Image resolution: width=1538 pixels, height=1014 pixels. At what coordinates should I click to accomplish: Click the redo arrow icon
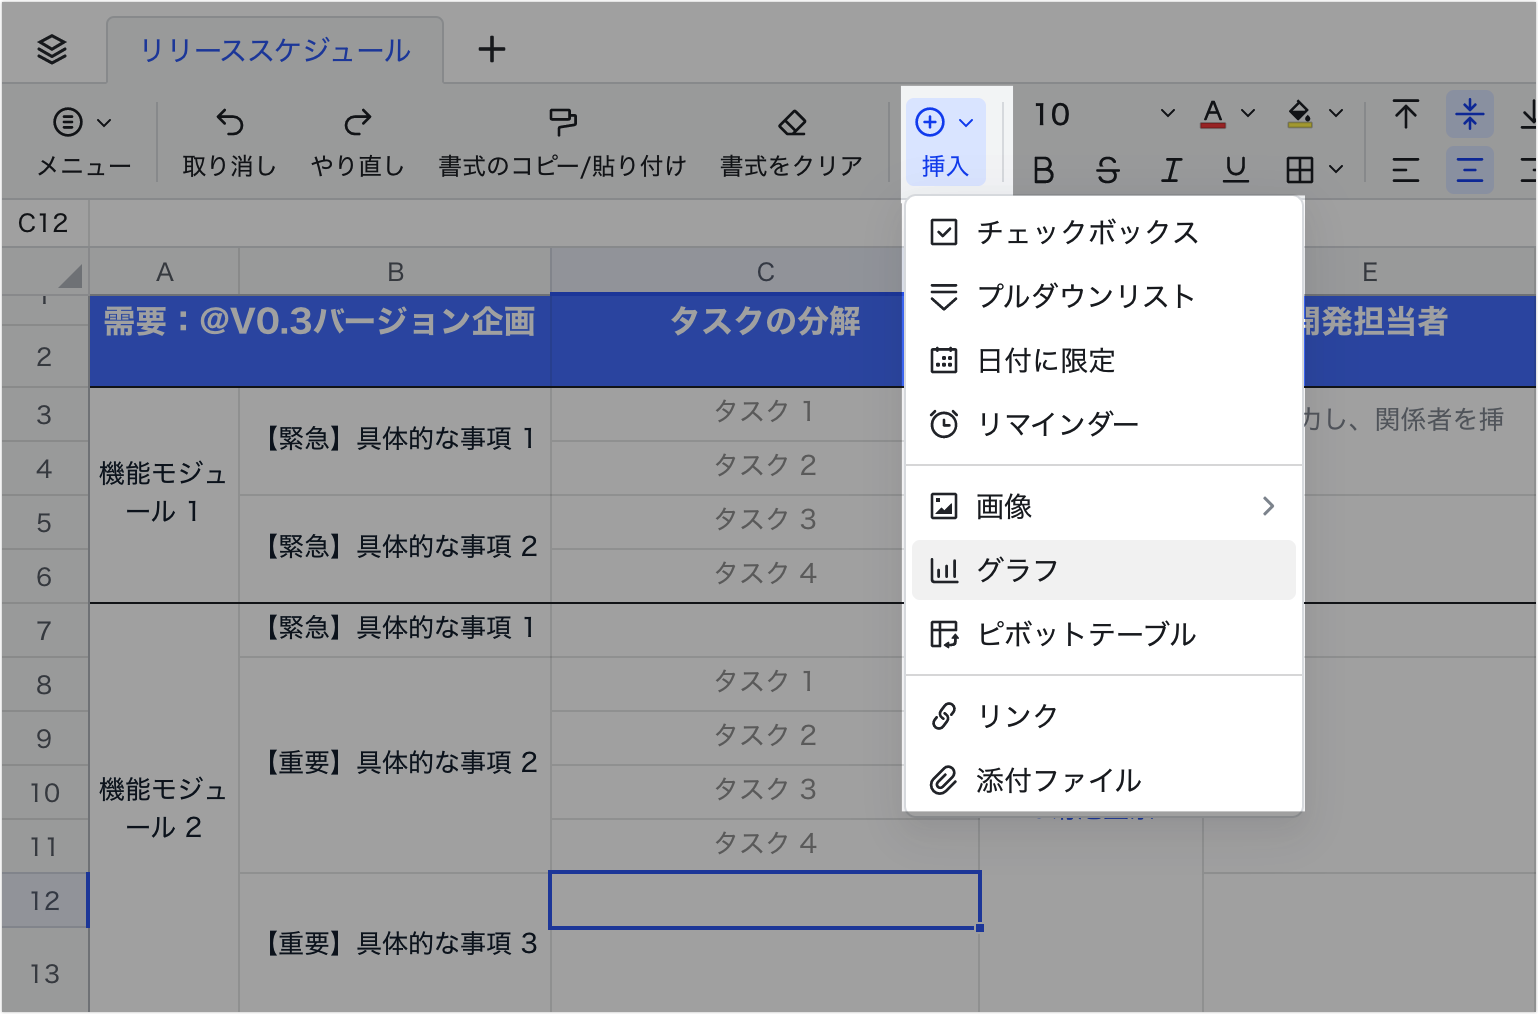(357, 123)
